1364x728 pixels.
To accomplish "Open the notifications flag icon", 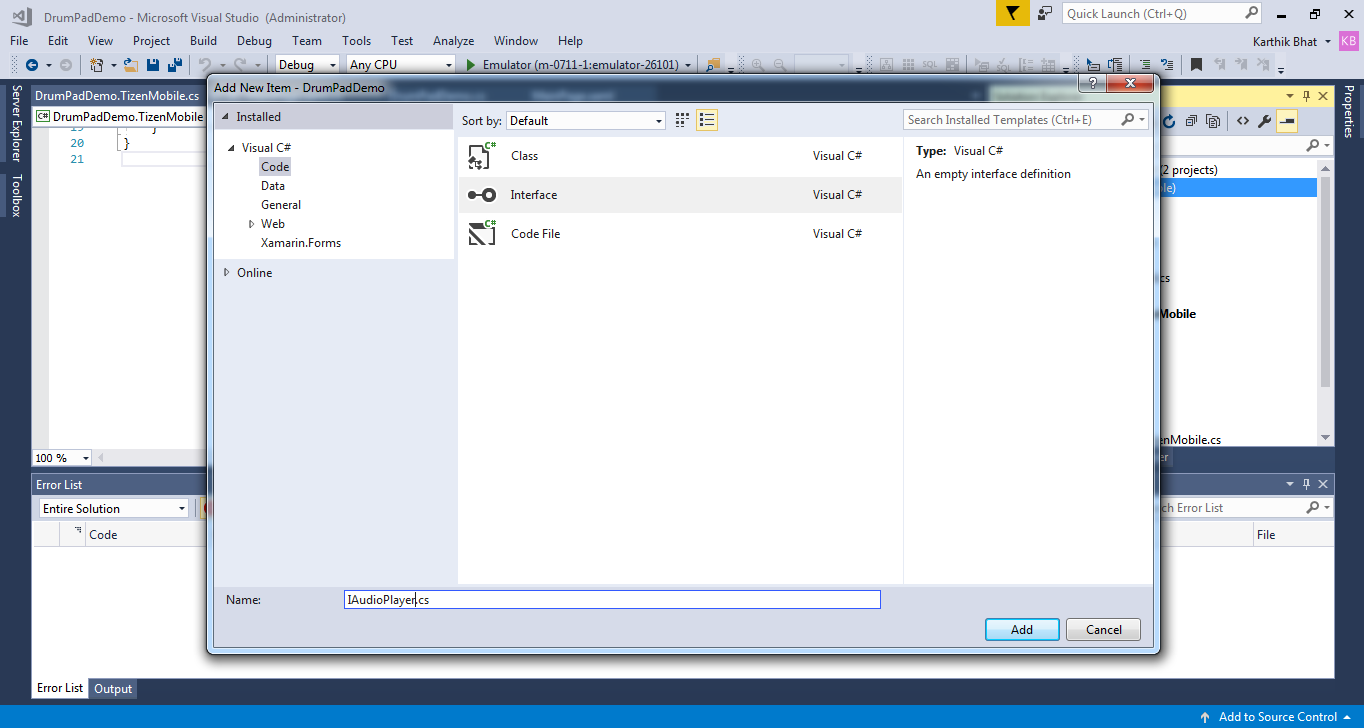I will [1012, 13].
